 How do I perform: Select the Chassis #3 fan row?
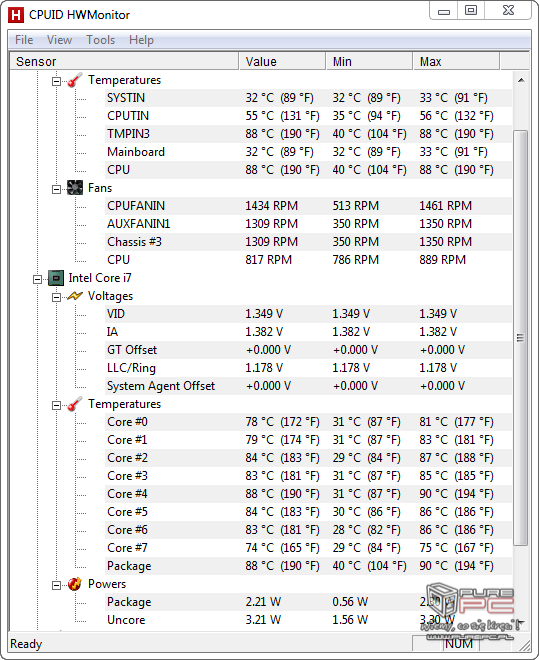(308, 242)
